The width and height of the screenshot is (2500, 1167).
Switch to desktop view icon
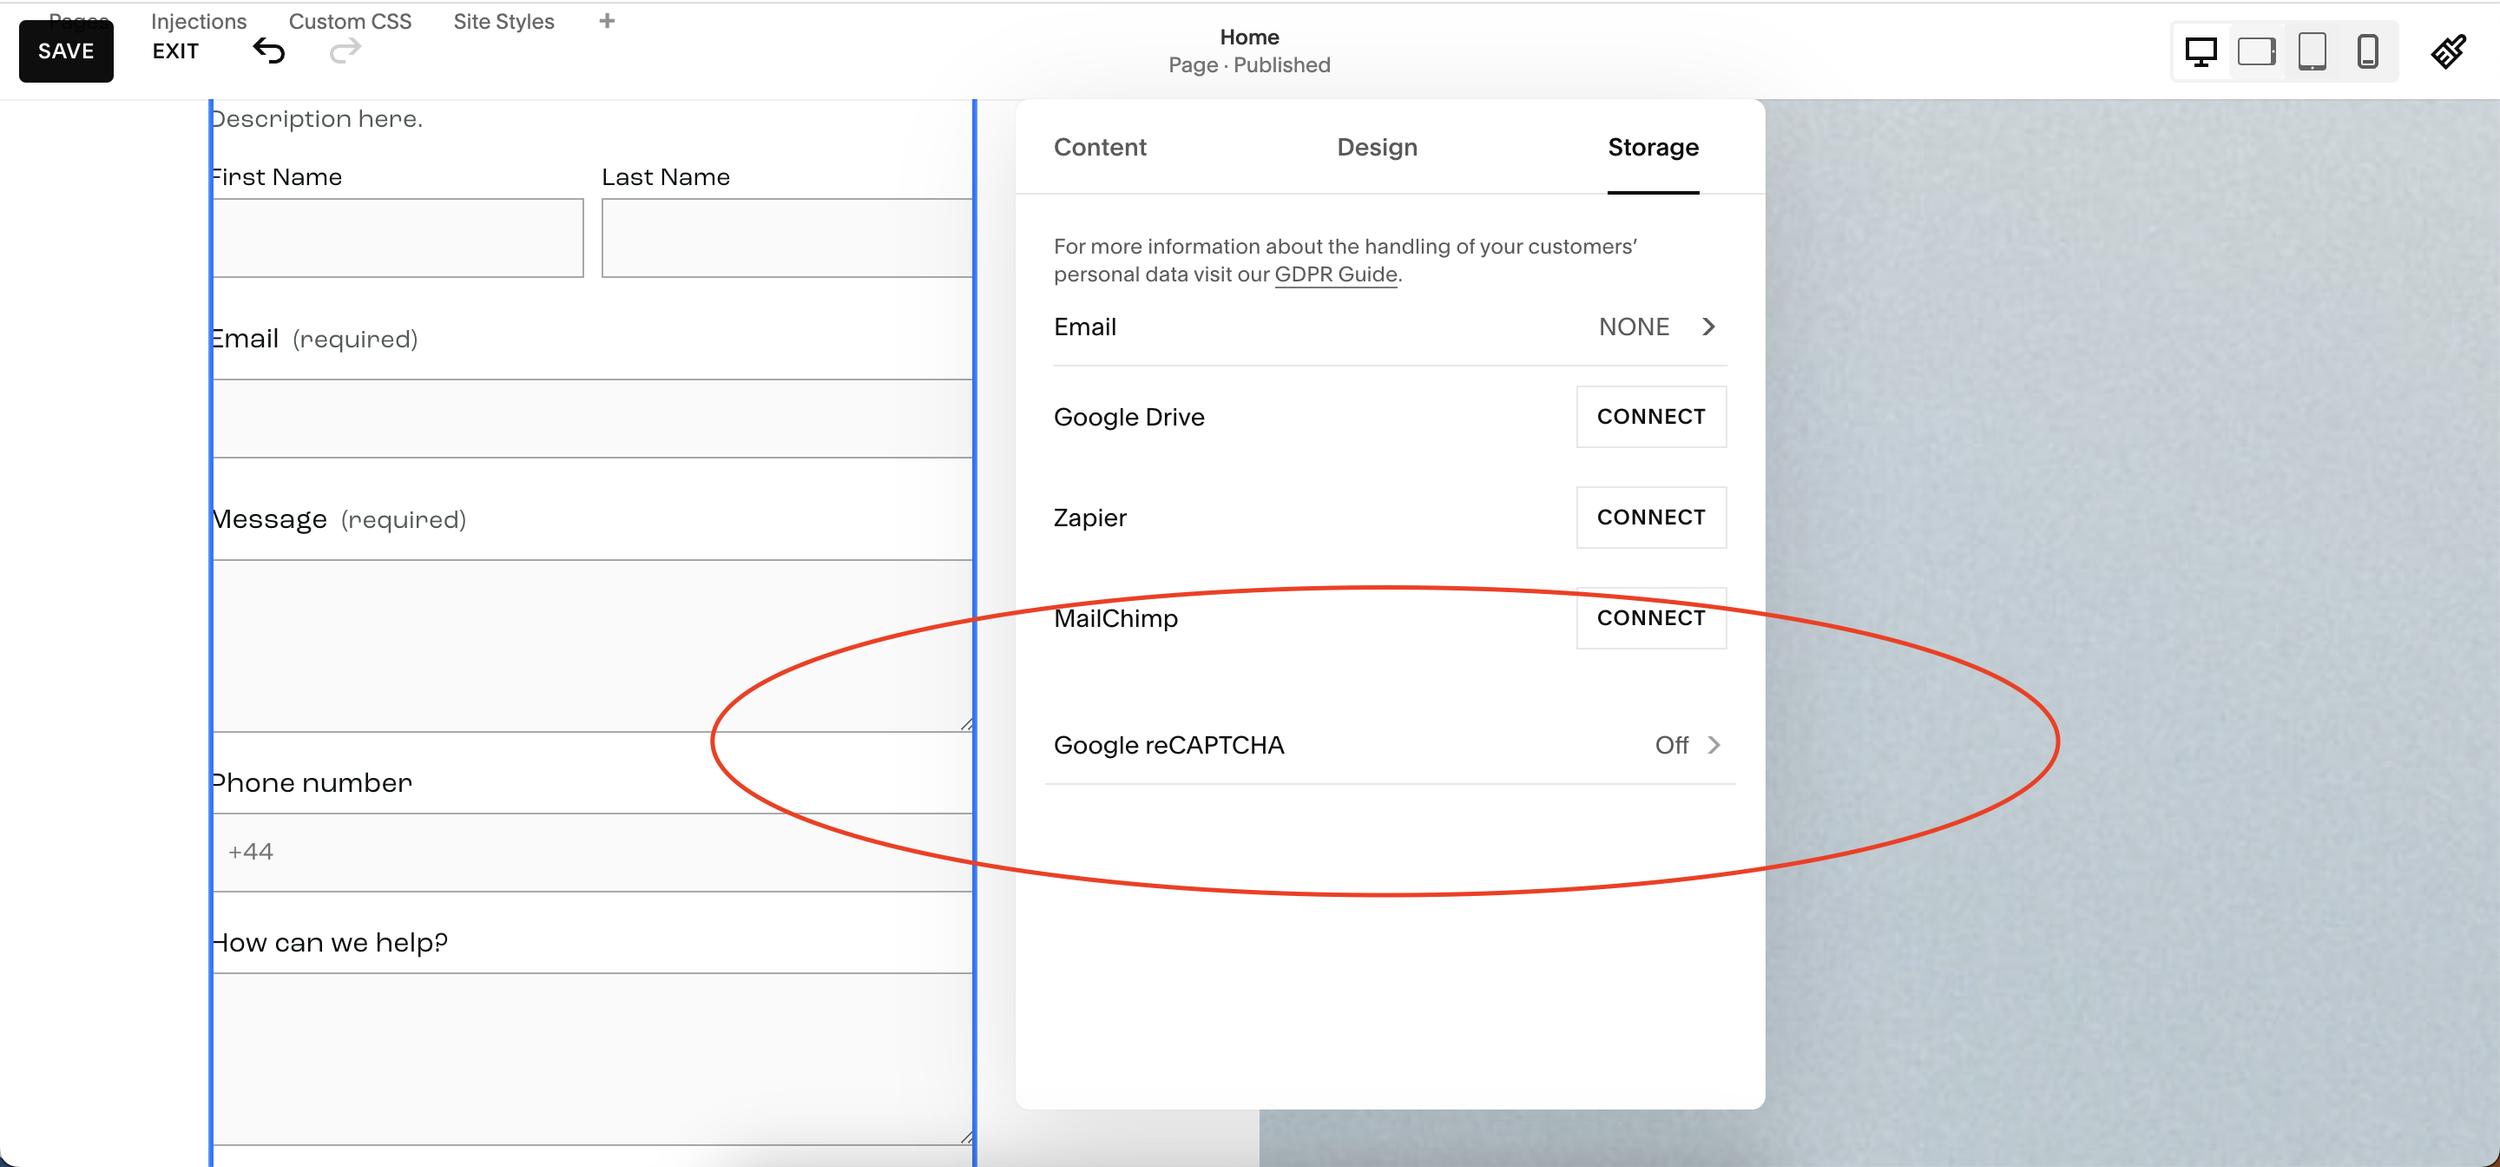pyautogui.click(x=2200, y=51)
